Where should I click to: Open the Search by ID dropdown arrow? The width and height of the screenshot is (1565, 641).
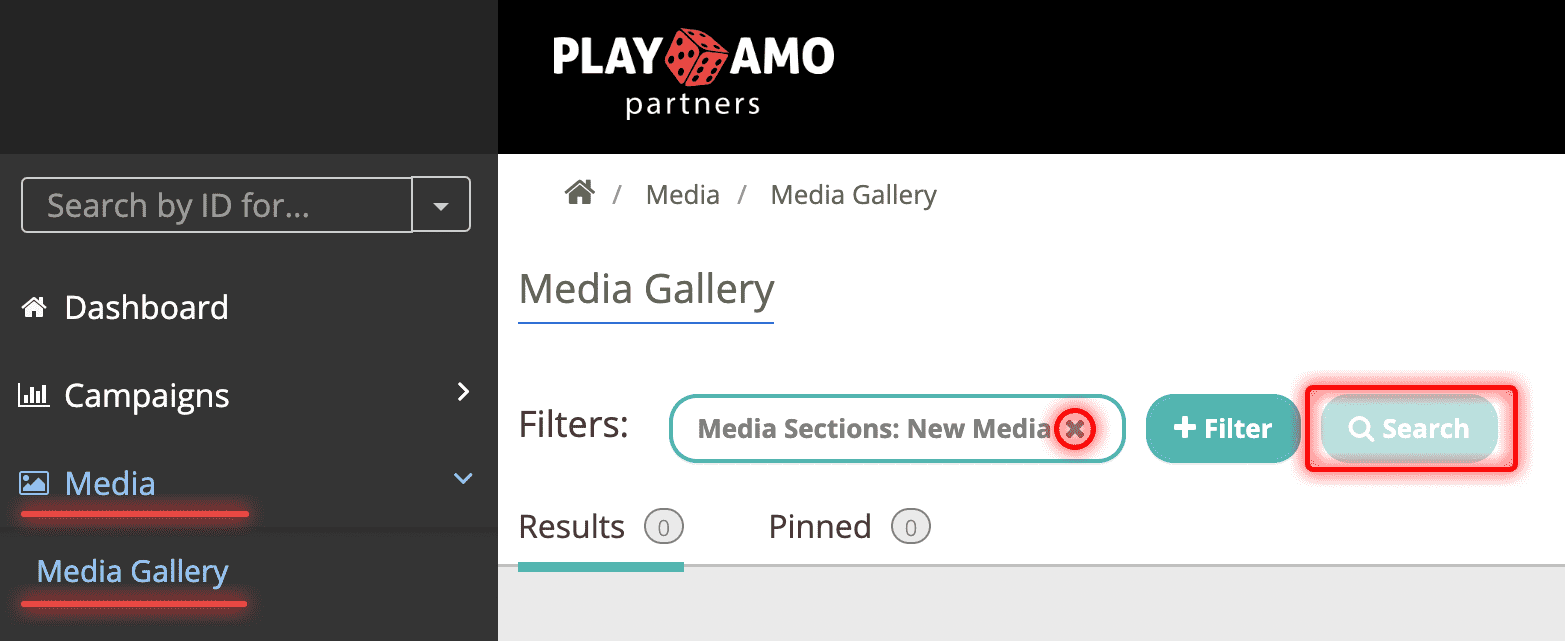(x=441, y=205)
